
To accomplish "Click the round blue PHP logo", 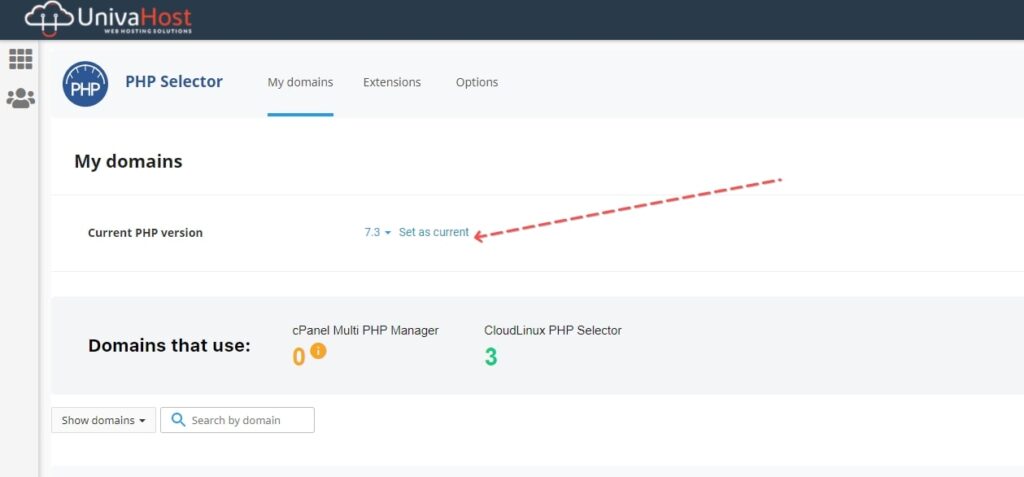I will tap(85, 84).
